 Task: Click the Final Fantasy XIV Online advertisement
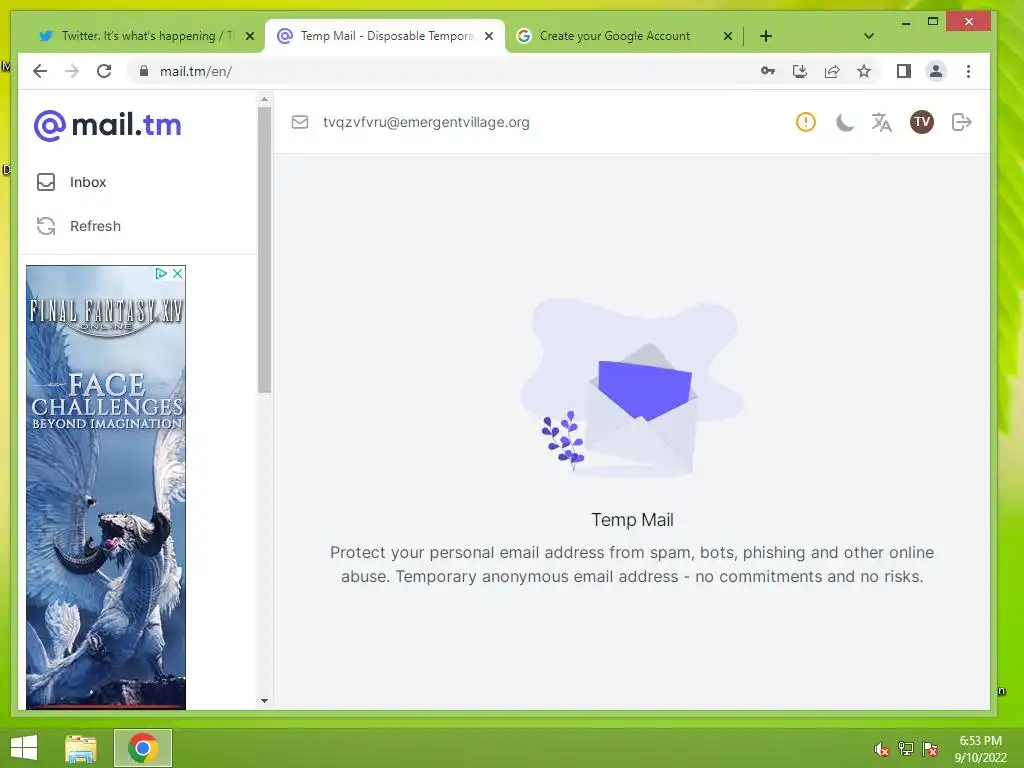106,487
